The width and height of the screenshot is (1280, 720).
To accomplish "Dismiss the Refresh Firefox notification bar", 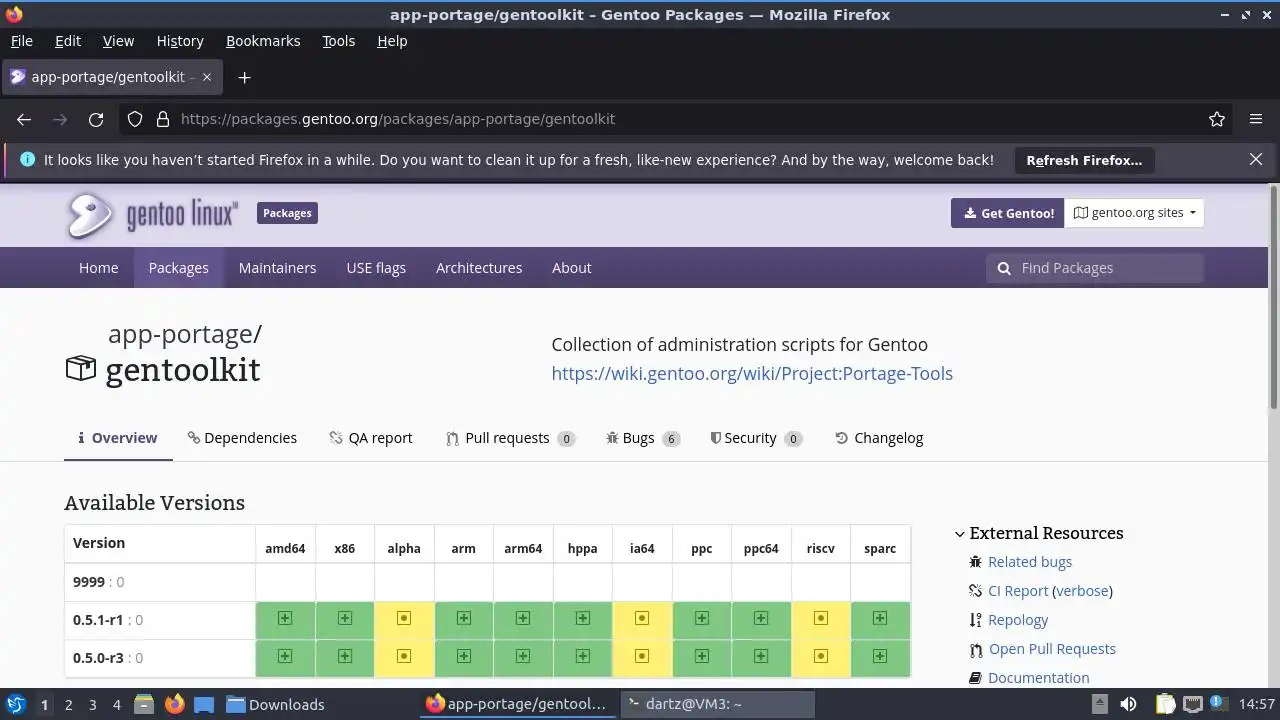I will [x=1256, y=159].
